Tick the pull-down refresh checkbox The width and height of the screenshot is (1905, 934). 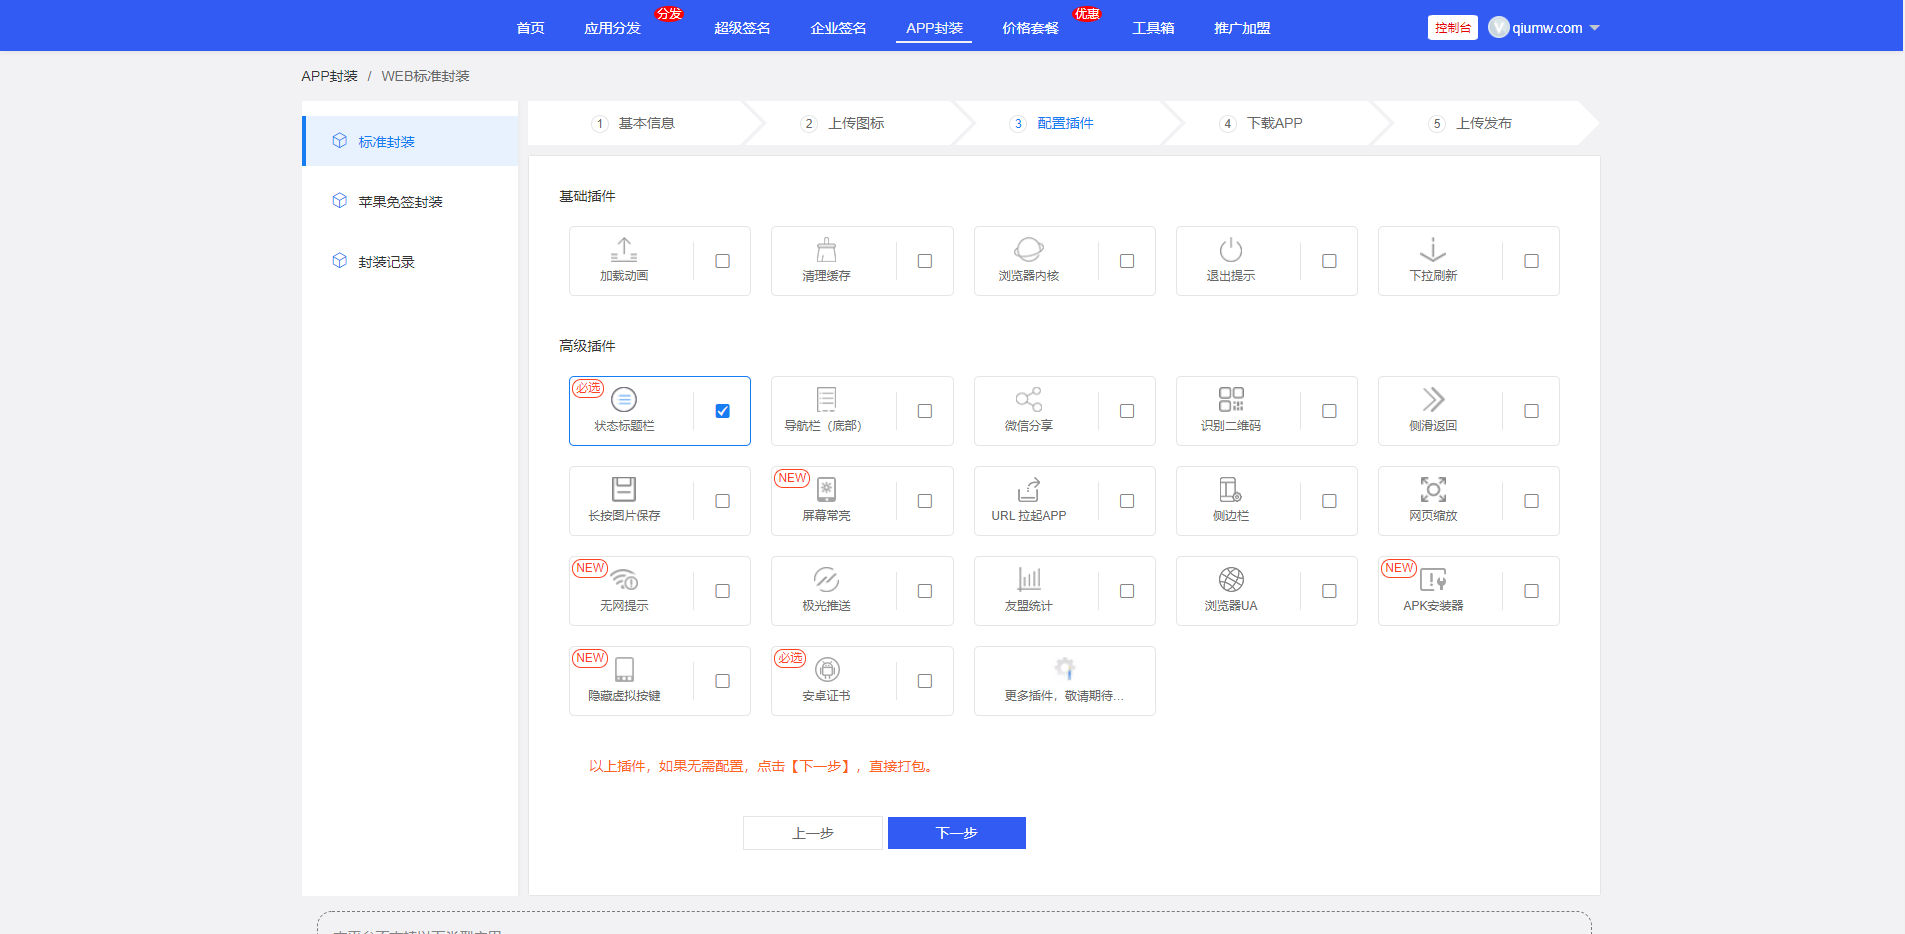(1531, 261)
